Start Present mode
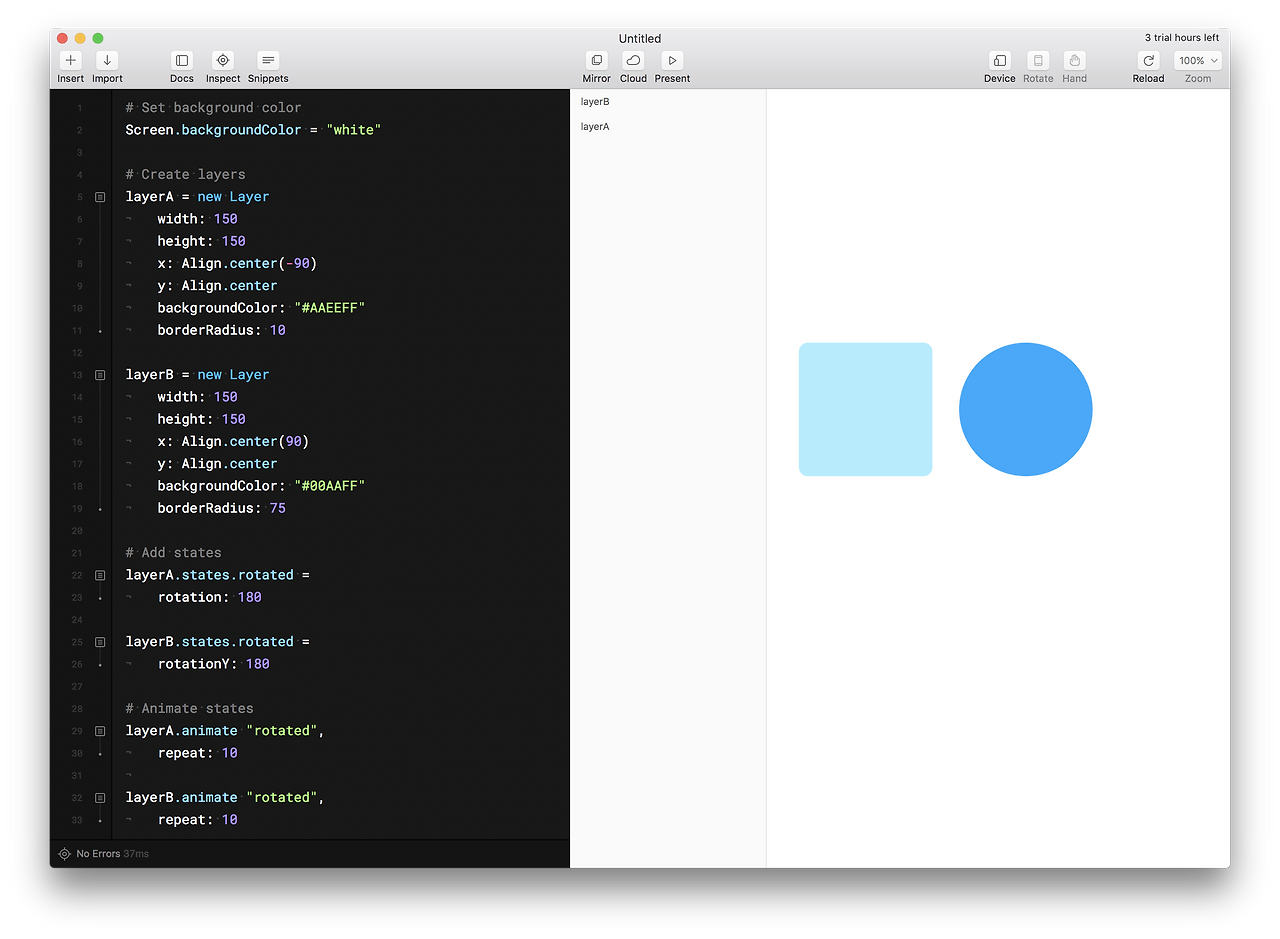The height and width of the screenshot is (939, 1280). 672,61
